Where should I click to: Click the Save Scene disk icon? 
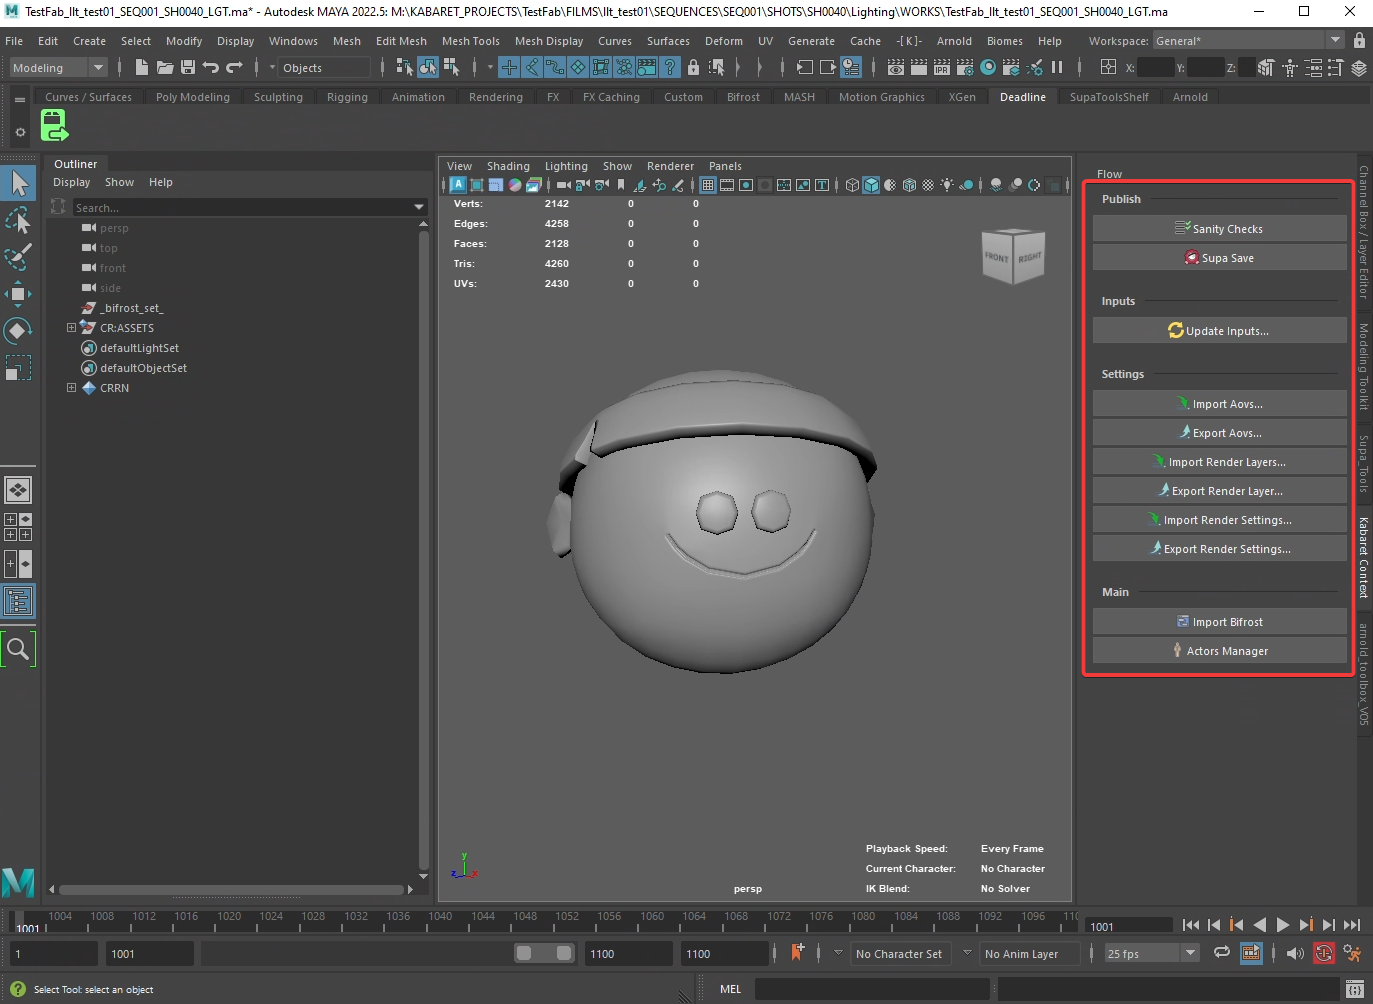coord(188,68)
